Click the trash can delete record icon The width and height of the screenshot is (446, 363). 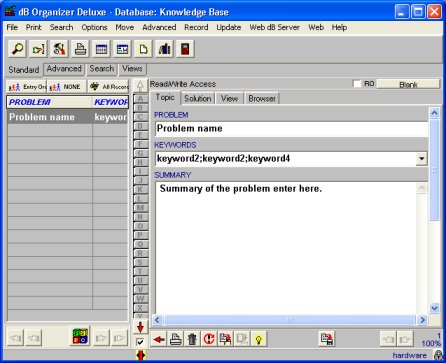point(192,339)
